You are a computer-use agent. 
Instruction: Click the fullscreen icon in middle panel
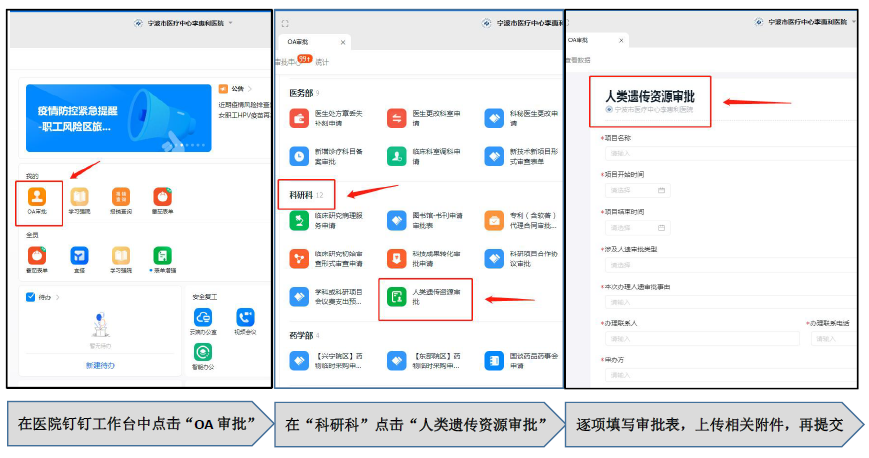[x=285, y=23]
